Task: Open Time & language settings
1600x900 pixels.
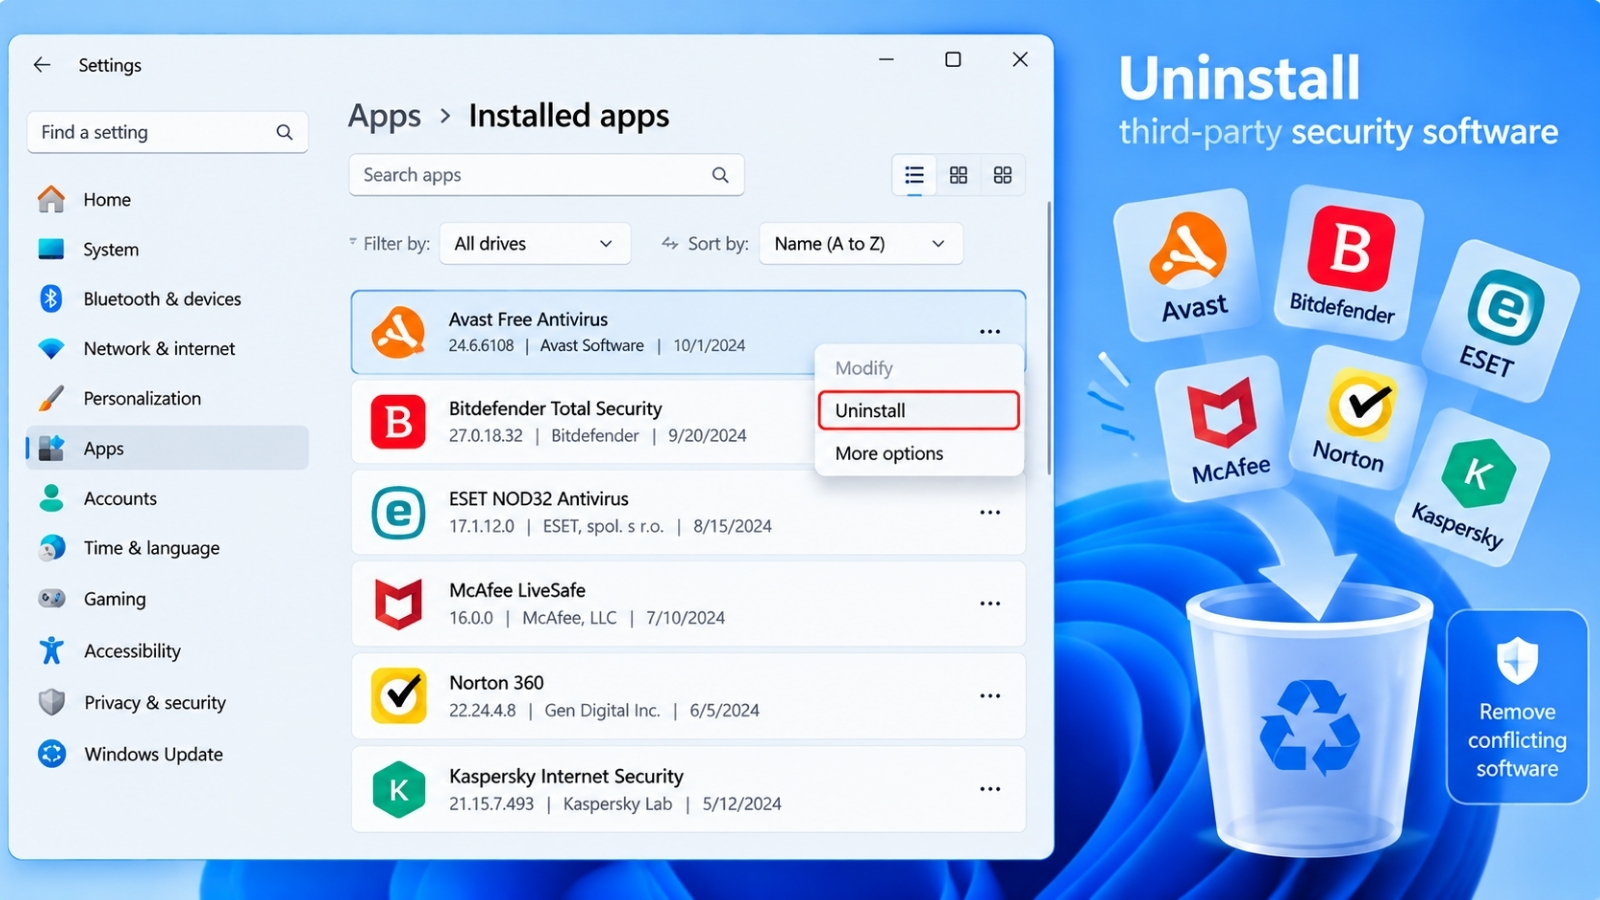Action: (x=167, y=548)
